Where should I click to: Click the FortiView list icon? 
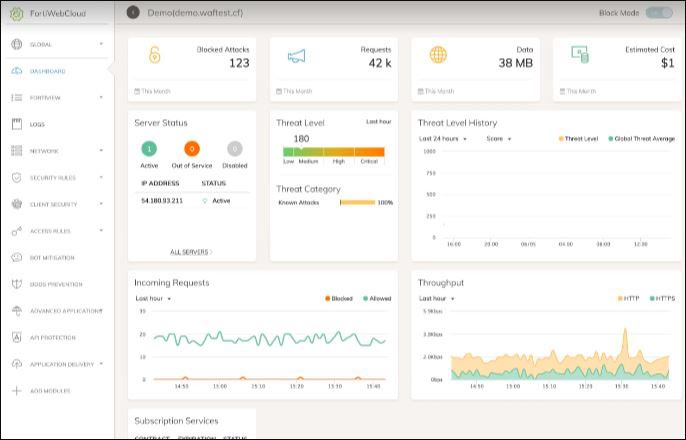coord(17,98)
